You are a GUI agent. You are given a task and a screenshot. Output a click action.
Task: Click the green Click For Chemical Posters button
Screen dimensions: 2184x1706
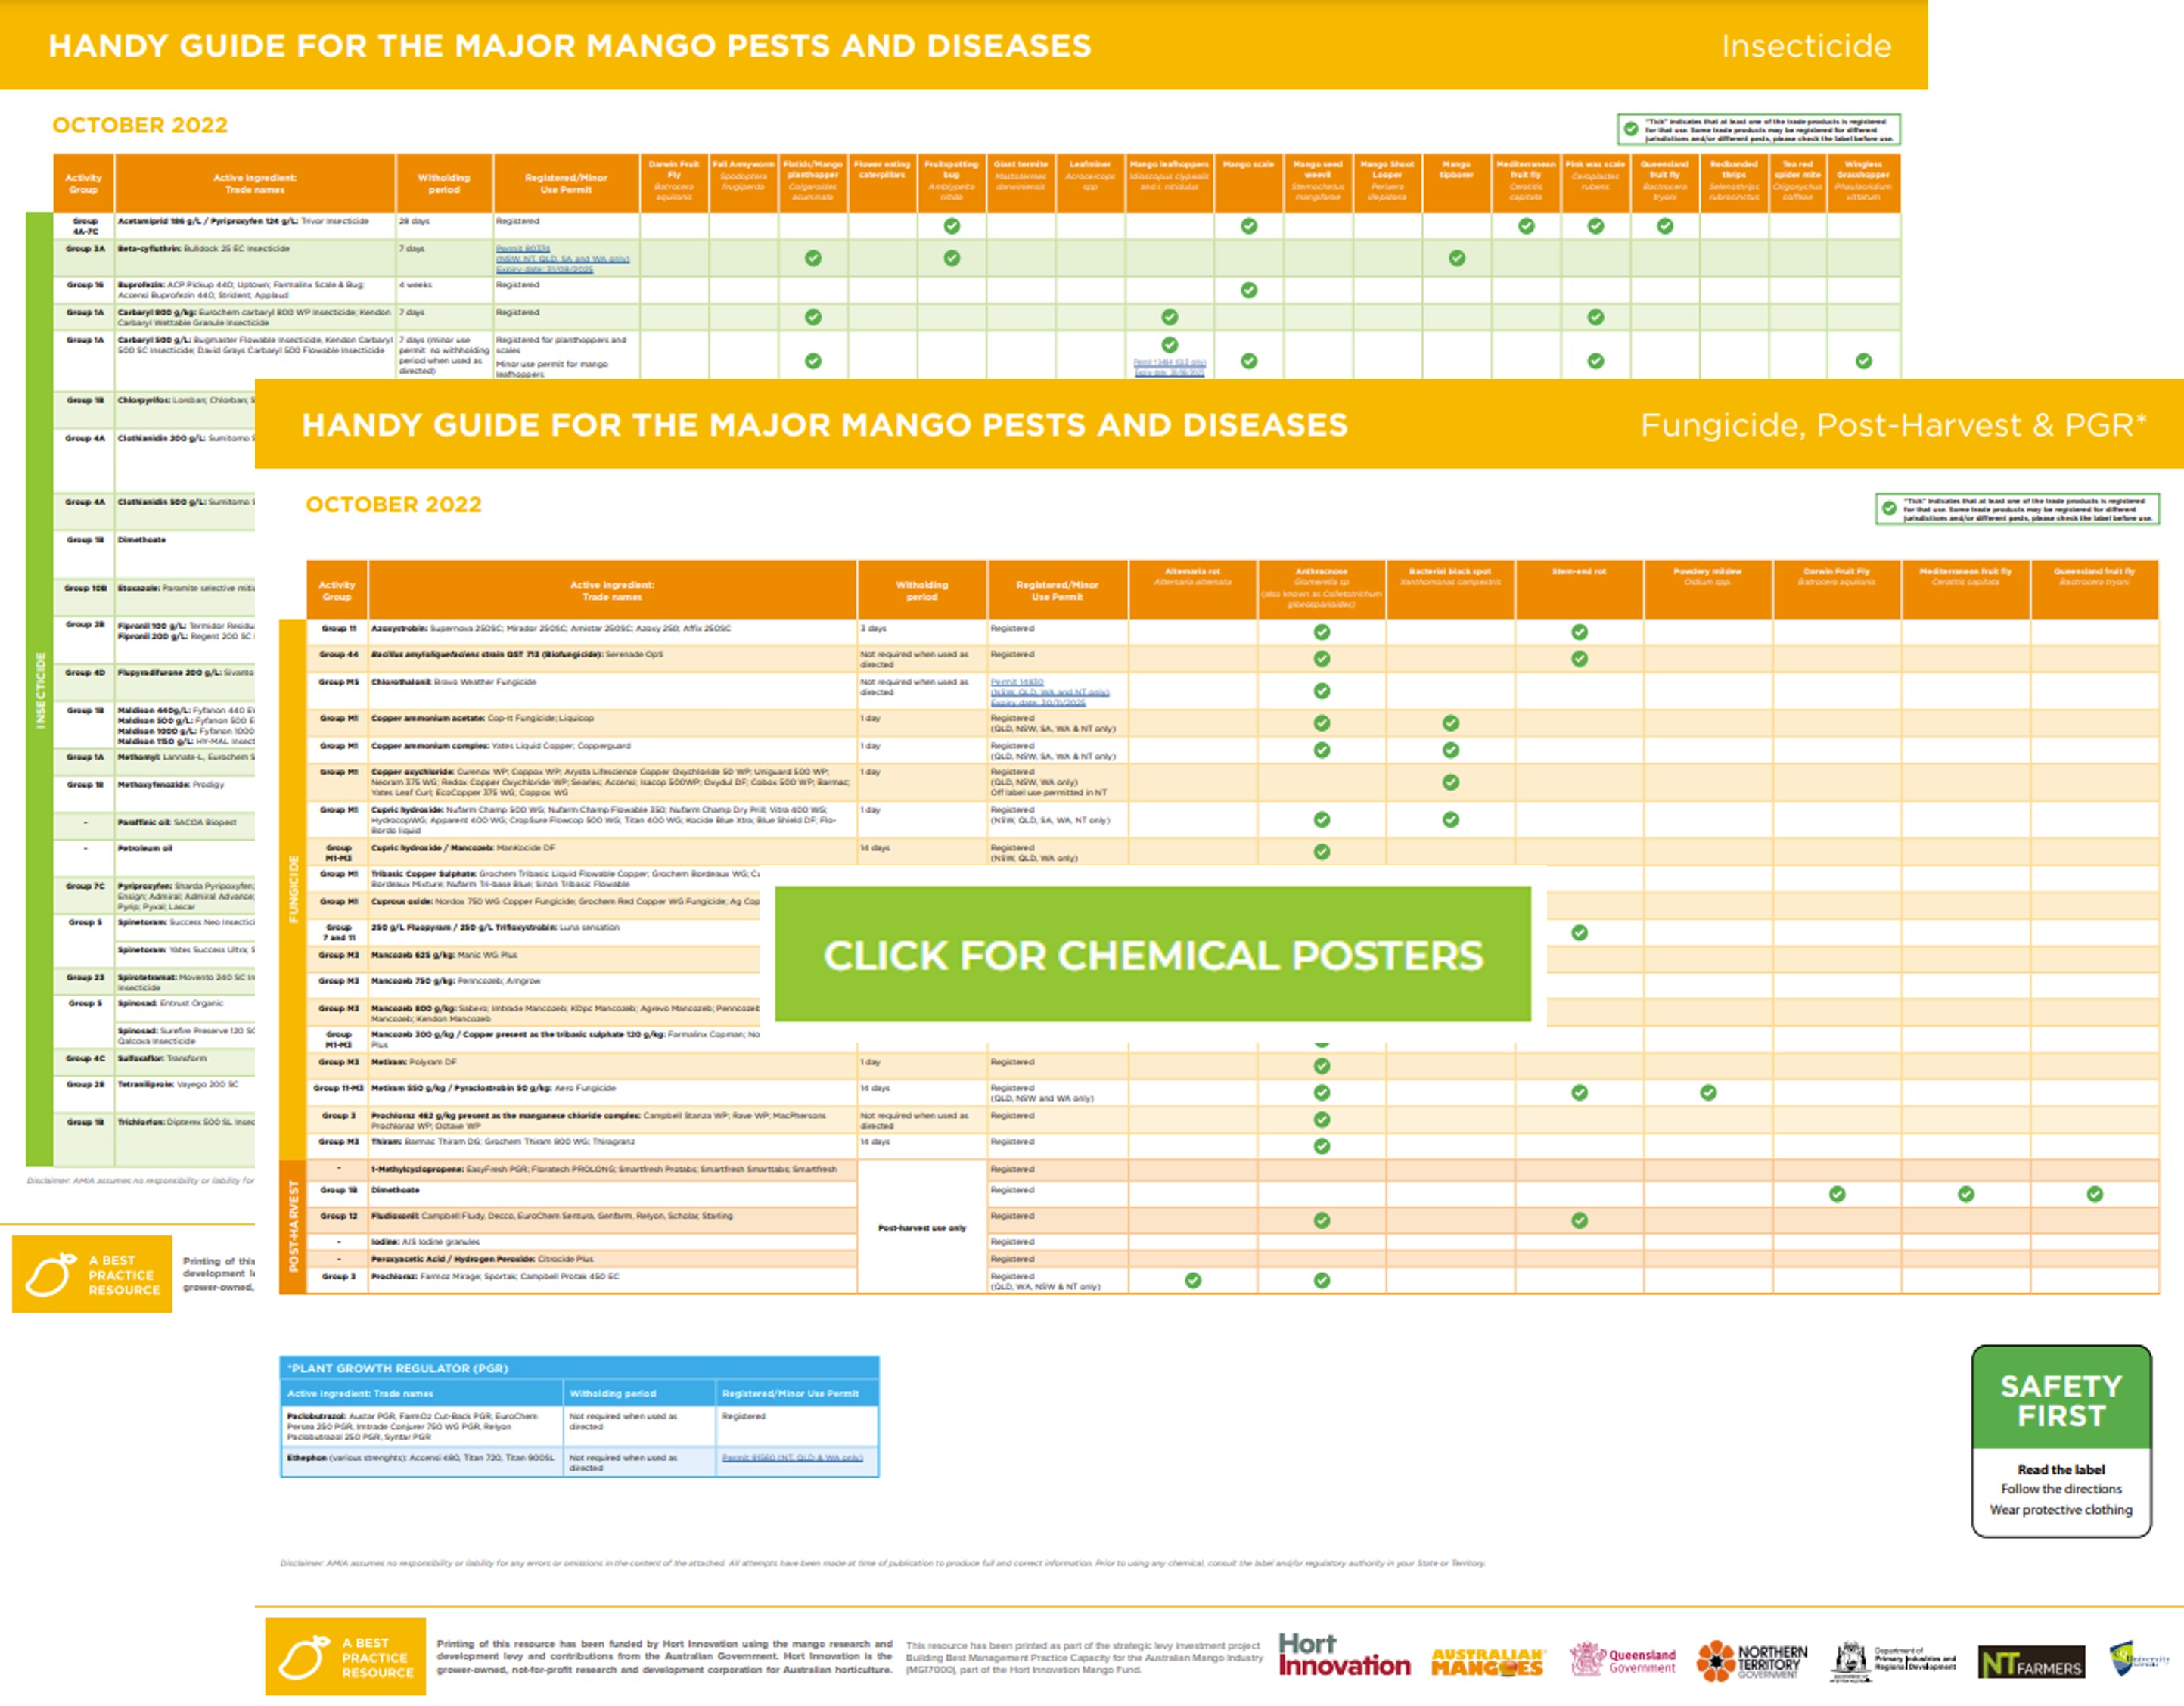1152,954
